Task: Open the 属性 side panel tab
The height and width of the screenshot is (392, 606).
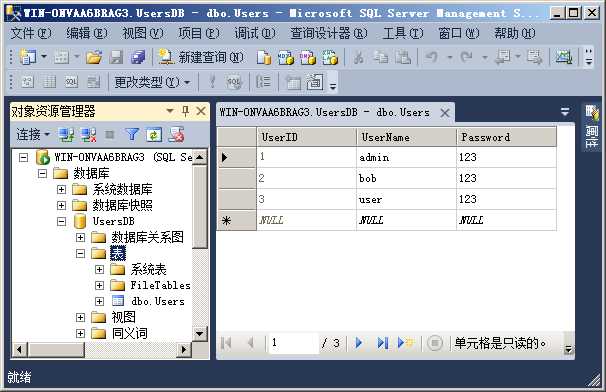Action: (x=591, y=127)
